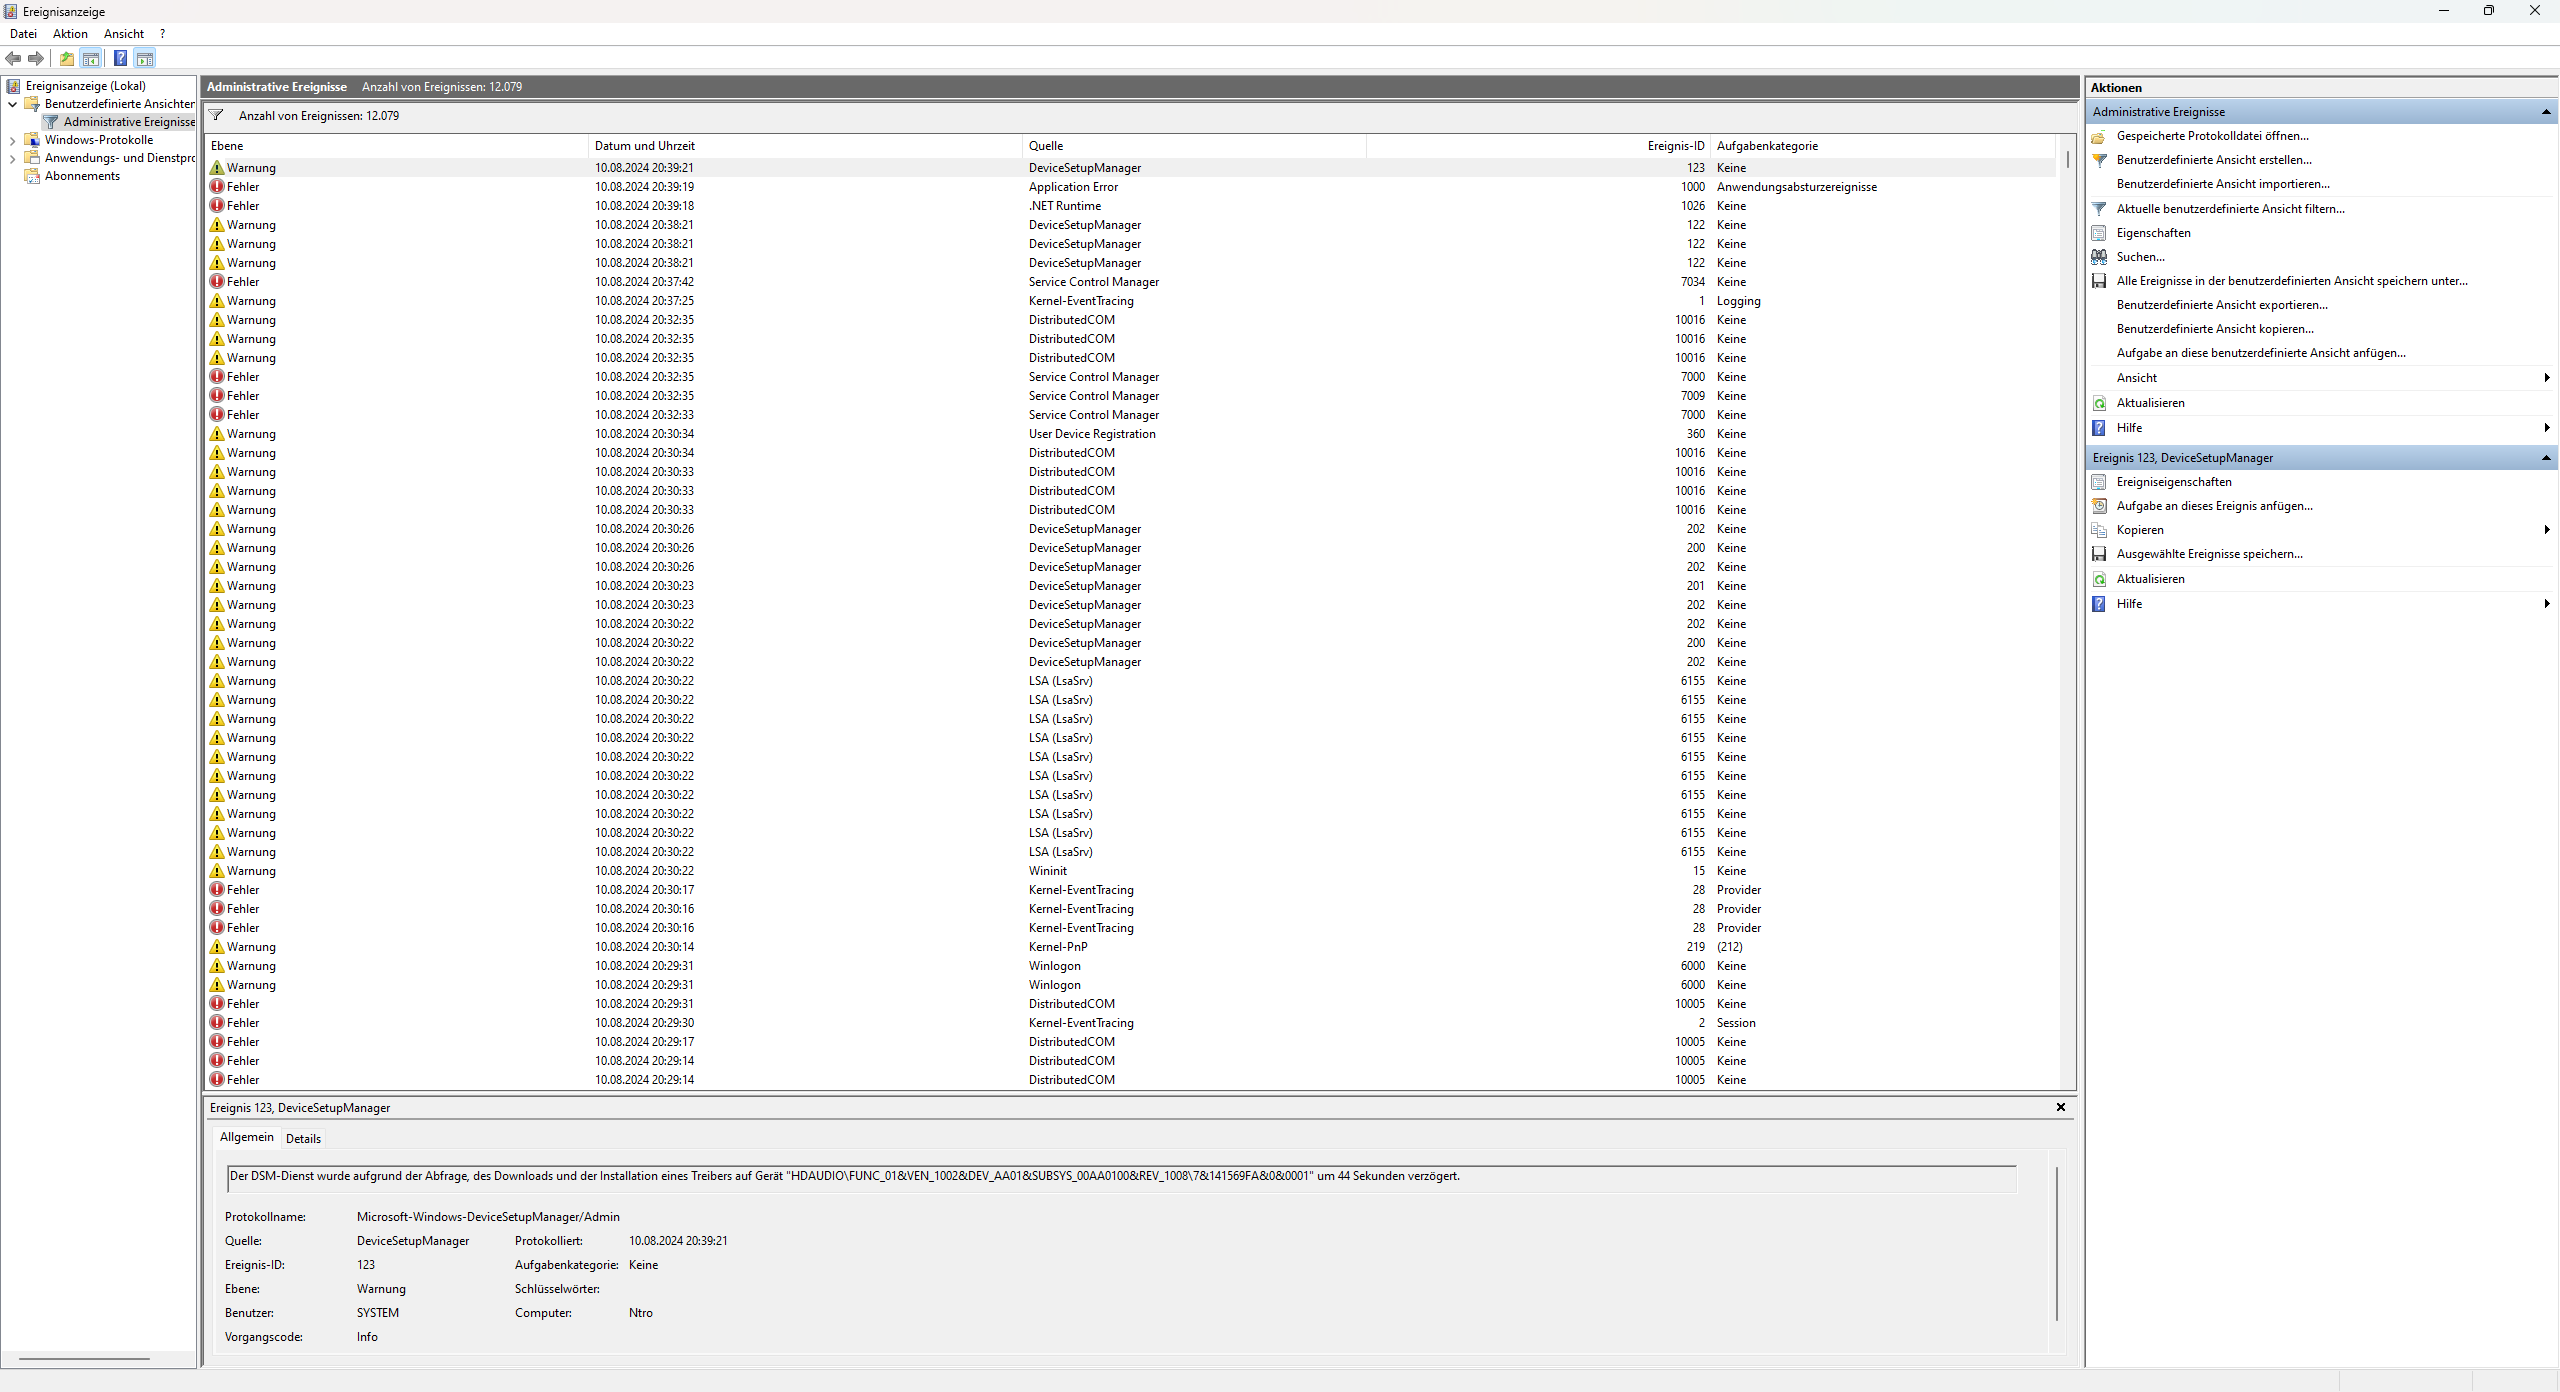2560x1392 pixels.
Task: Click the blue Help toolbar icon
Action: [120, 58]
